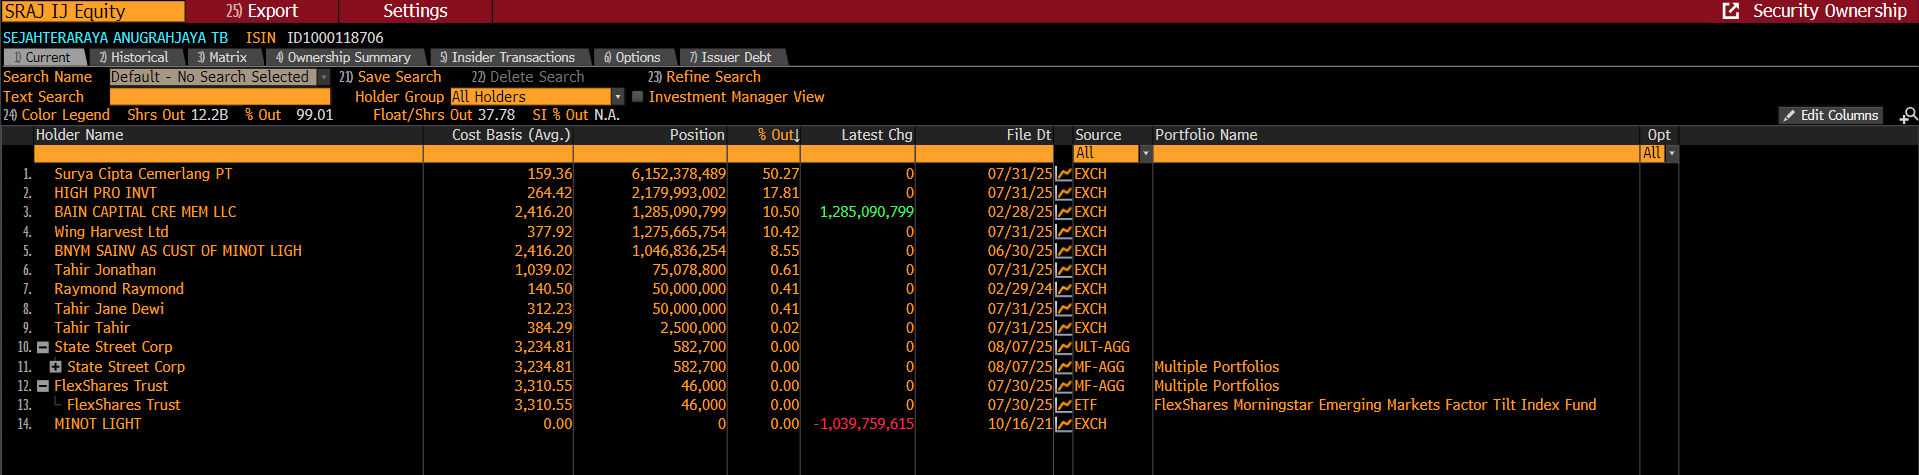
Task: Open chart icon for State Street Corp ULT-AGG row
Action: click(1064, 347)
